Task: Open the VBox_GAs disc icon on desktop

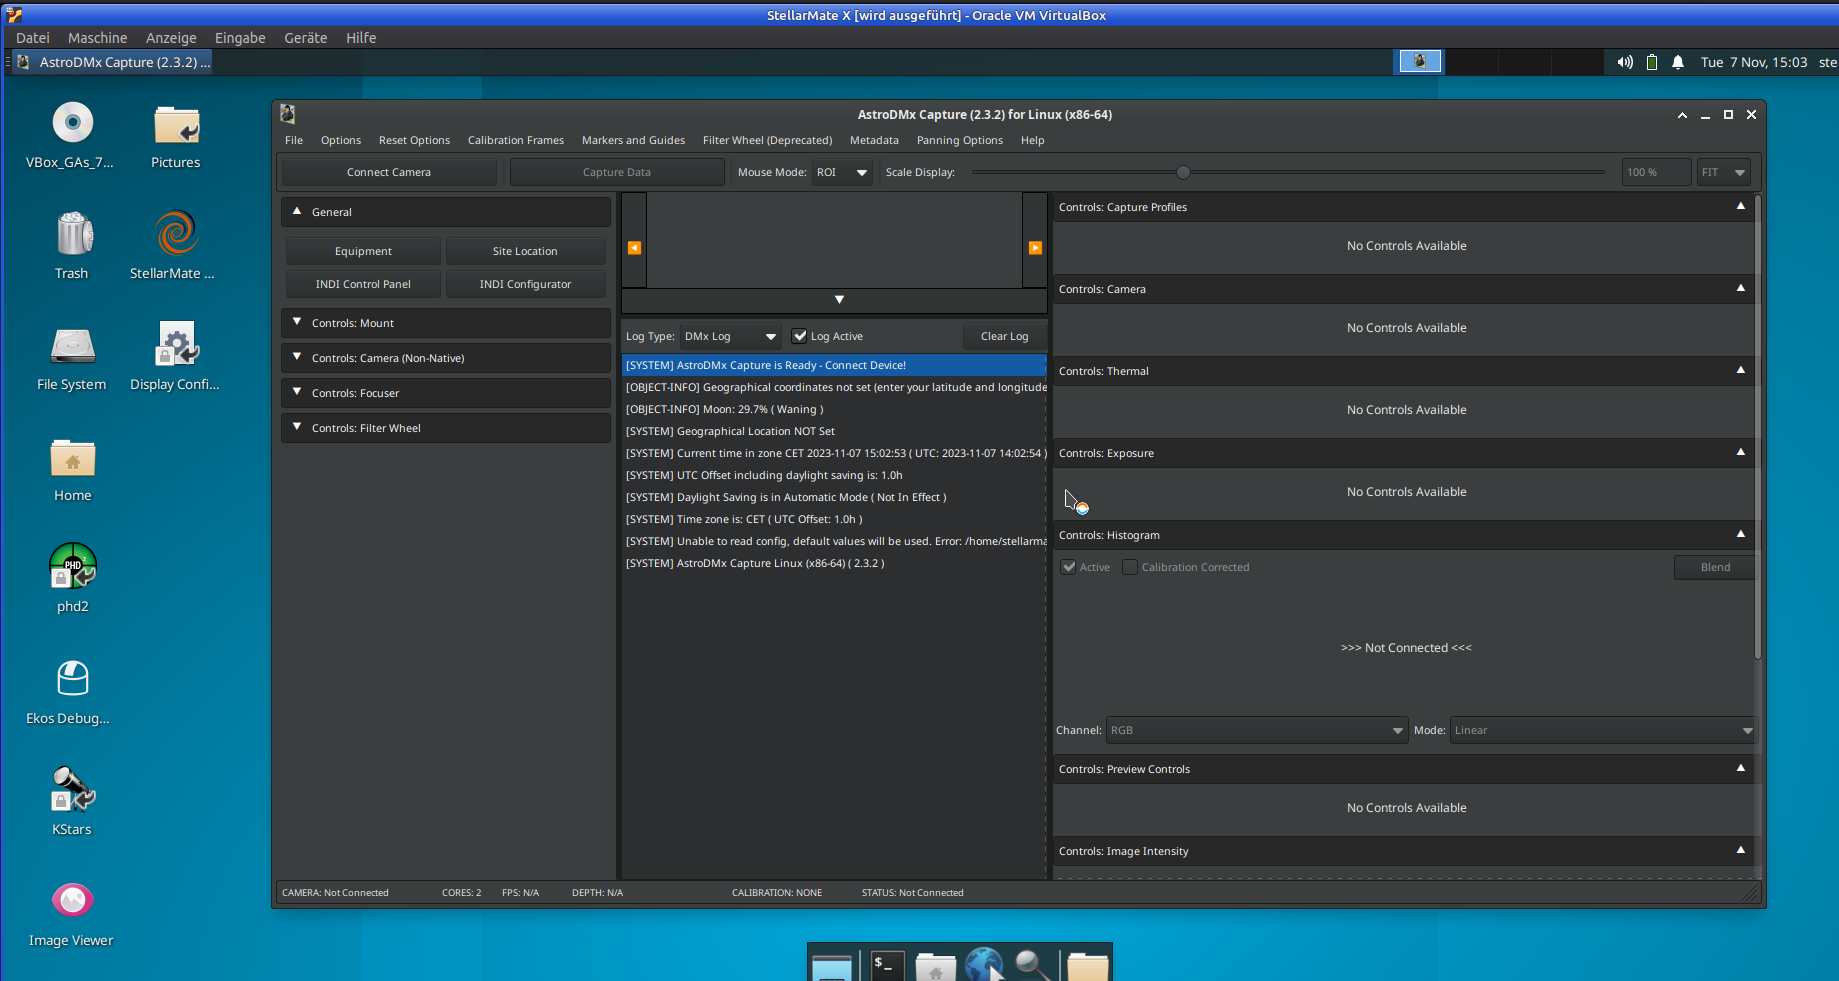Action: pyautogui.click(x=72, y=124)
